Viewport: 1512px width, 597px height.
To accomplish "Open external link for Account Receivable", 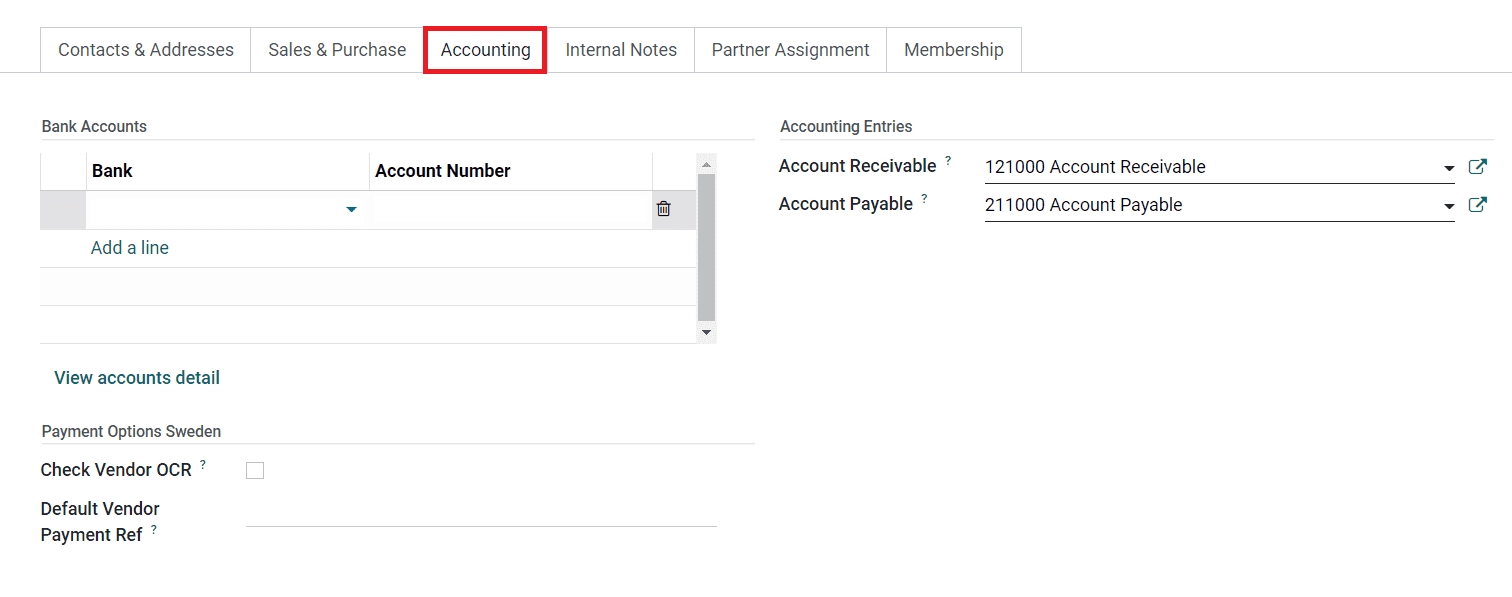I will (x=1477, y=167).
